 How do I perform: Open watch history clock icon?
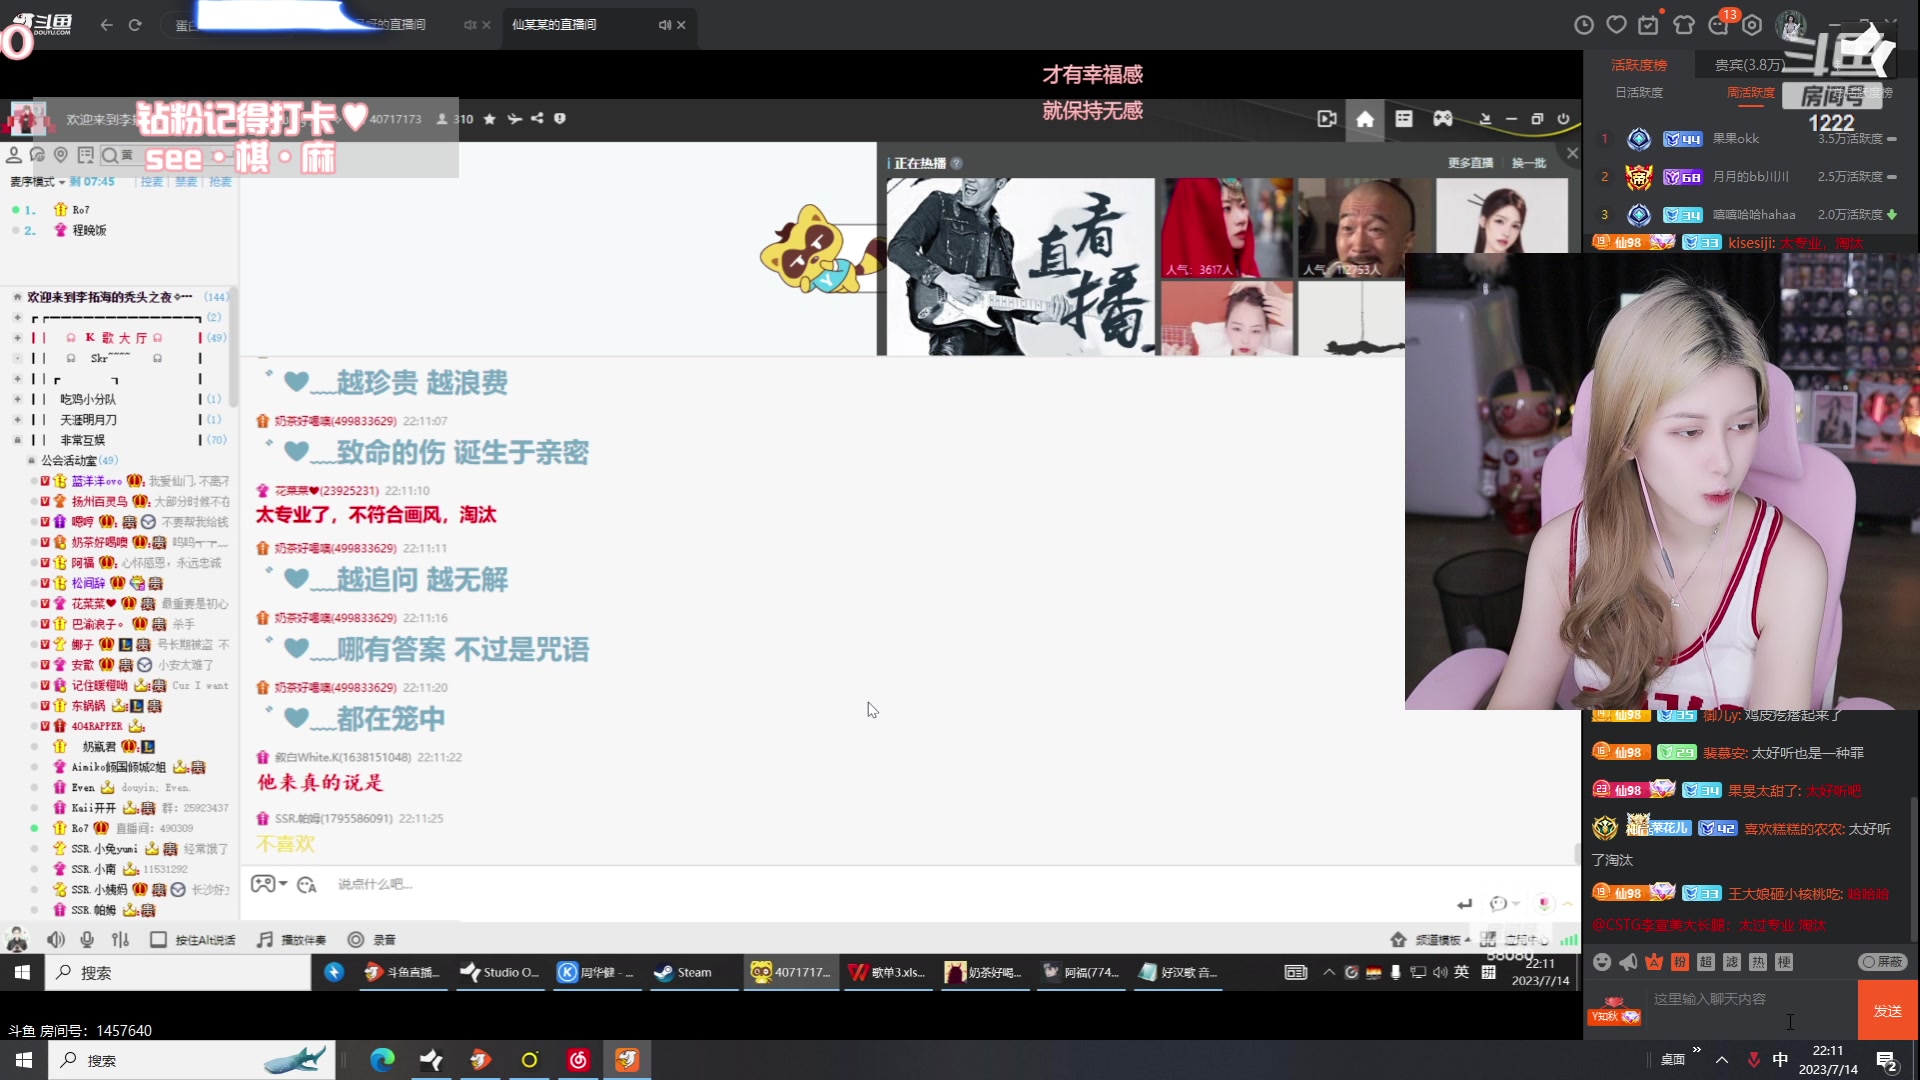click(1584, 25)
